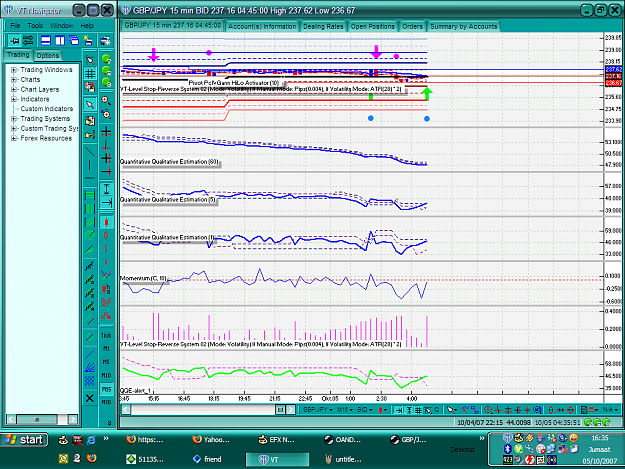Switch to the Options tab in Navigator

click(x=48, y=56)
